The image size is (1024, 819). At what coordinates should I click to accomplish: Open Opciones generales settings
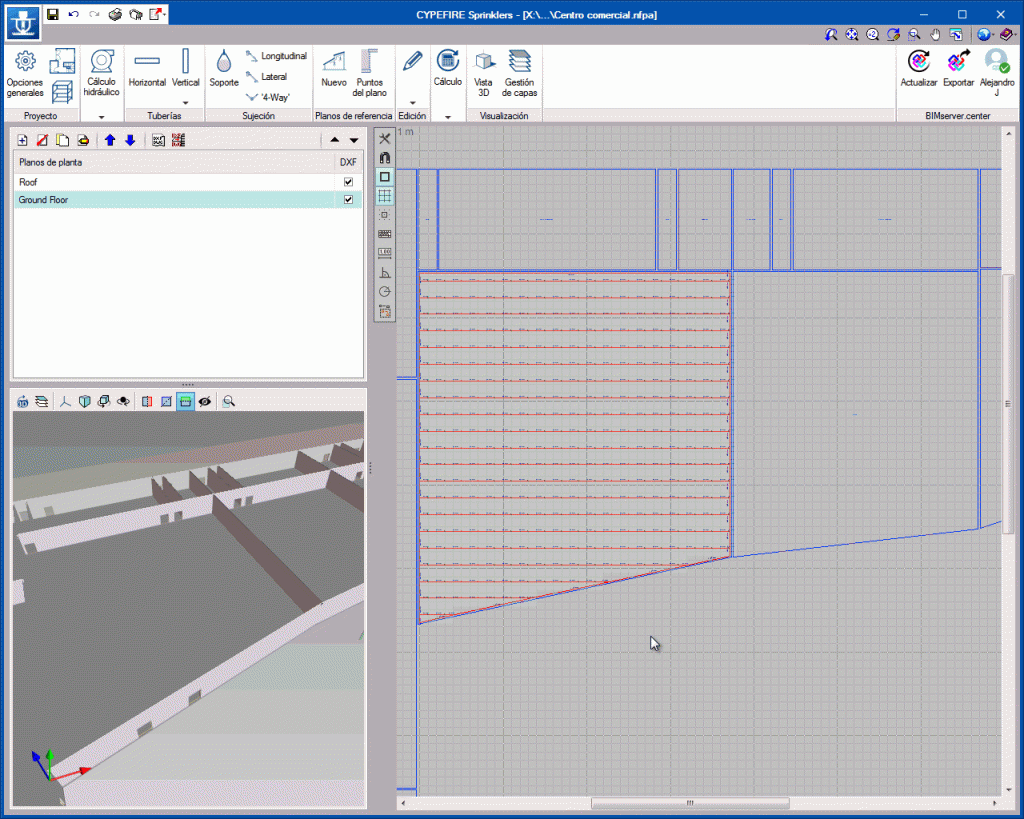point(25,73)
